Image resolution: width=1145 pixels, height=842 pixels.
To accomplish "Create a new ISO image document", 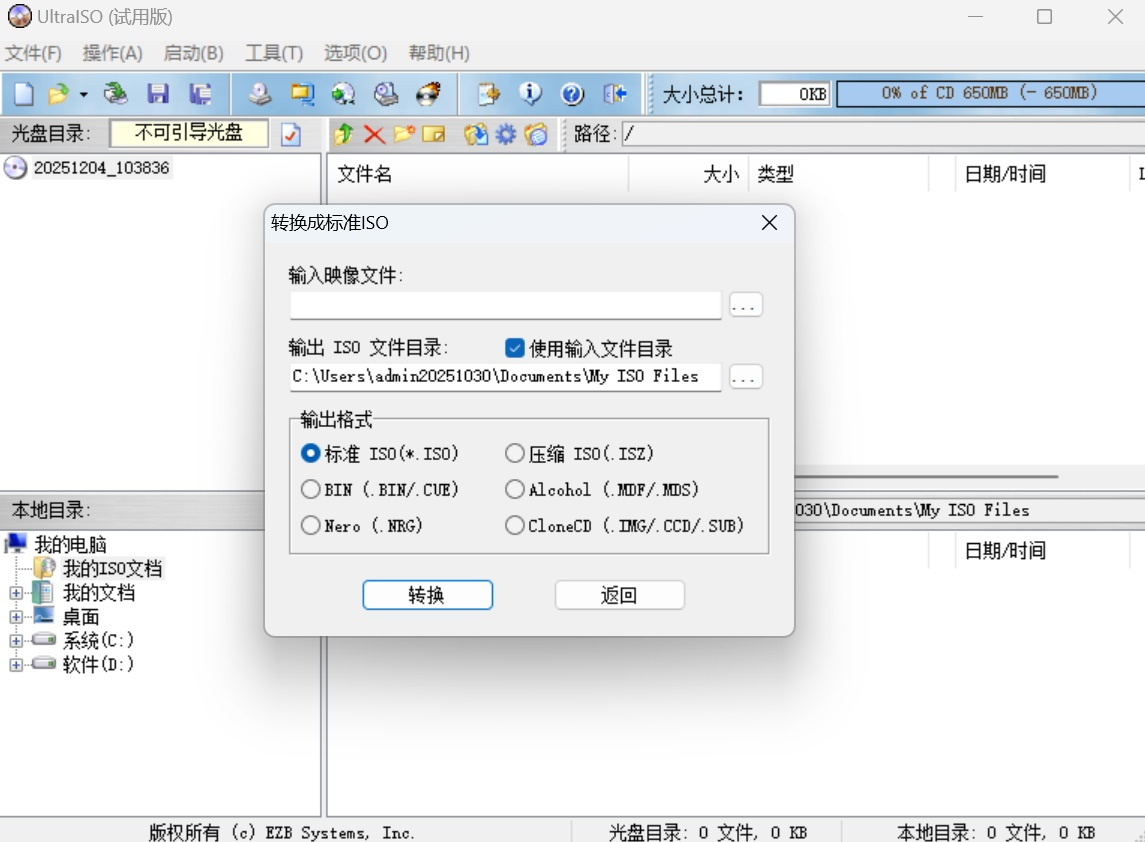I will click(21, 93).
